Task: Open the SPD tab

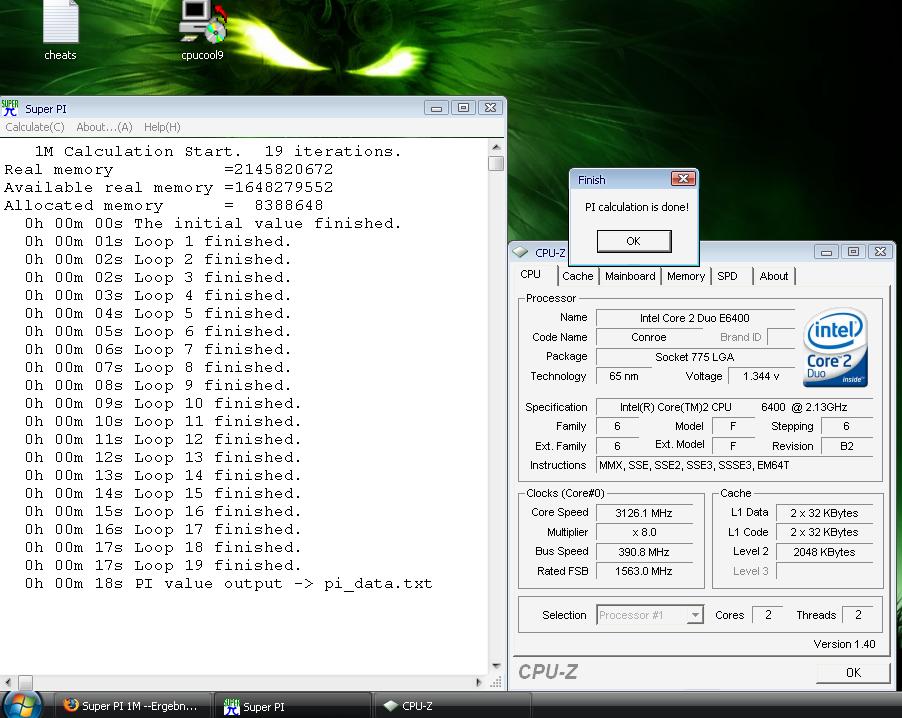Action: tap(727, 276)
